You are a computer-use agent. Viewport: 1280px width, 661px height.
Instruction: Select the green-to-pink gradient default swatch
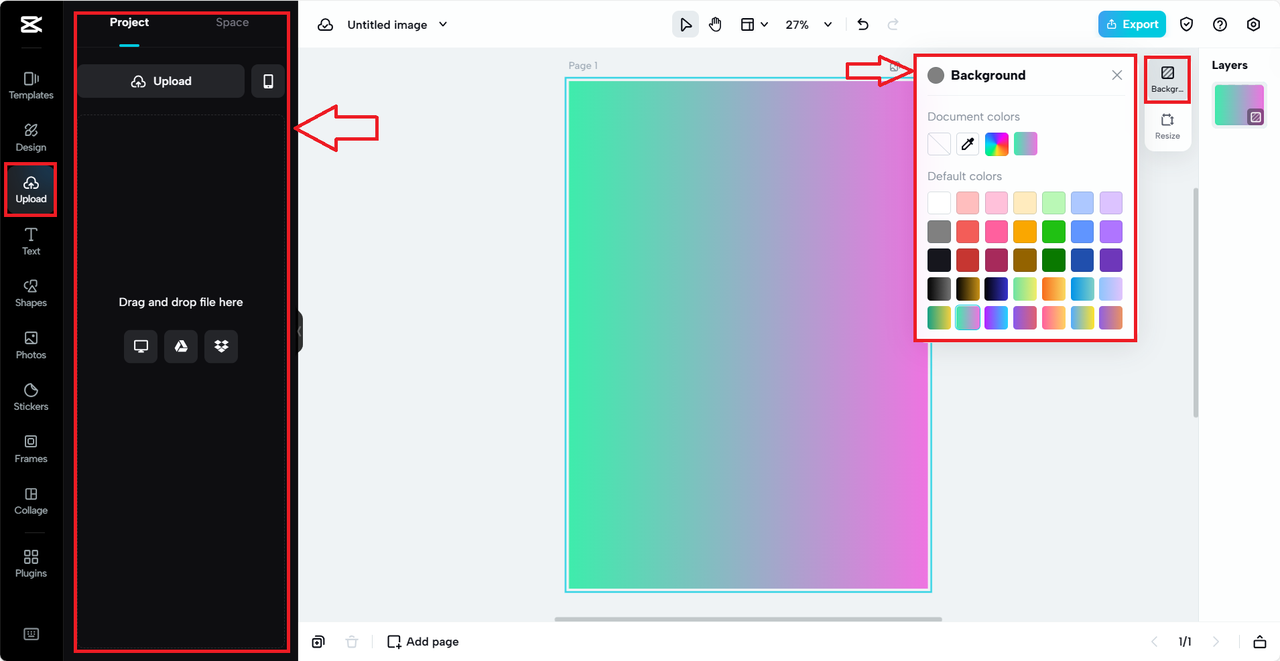(x=968, y=318)
